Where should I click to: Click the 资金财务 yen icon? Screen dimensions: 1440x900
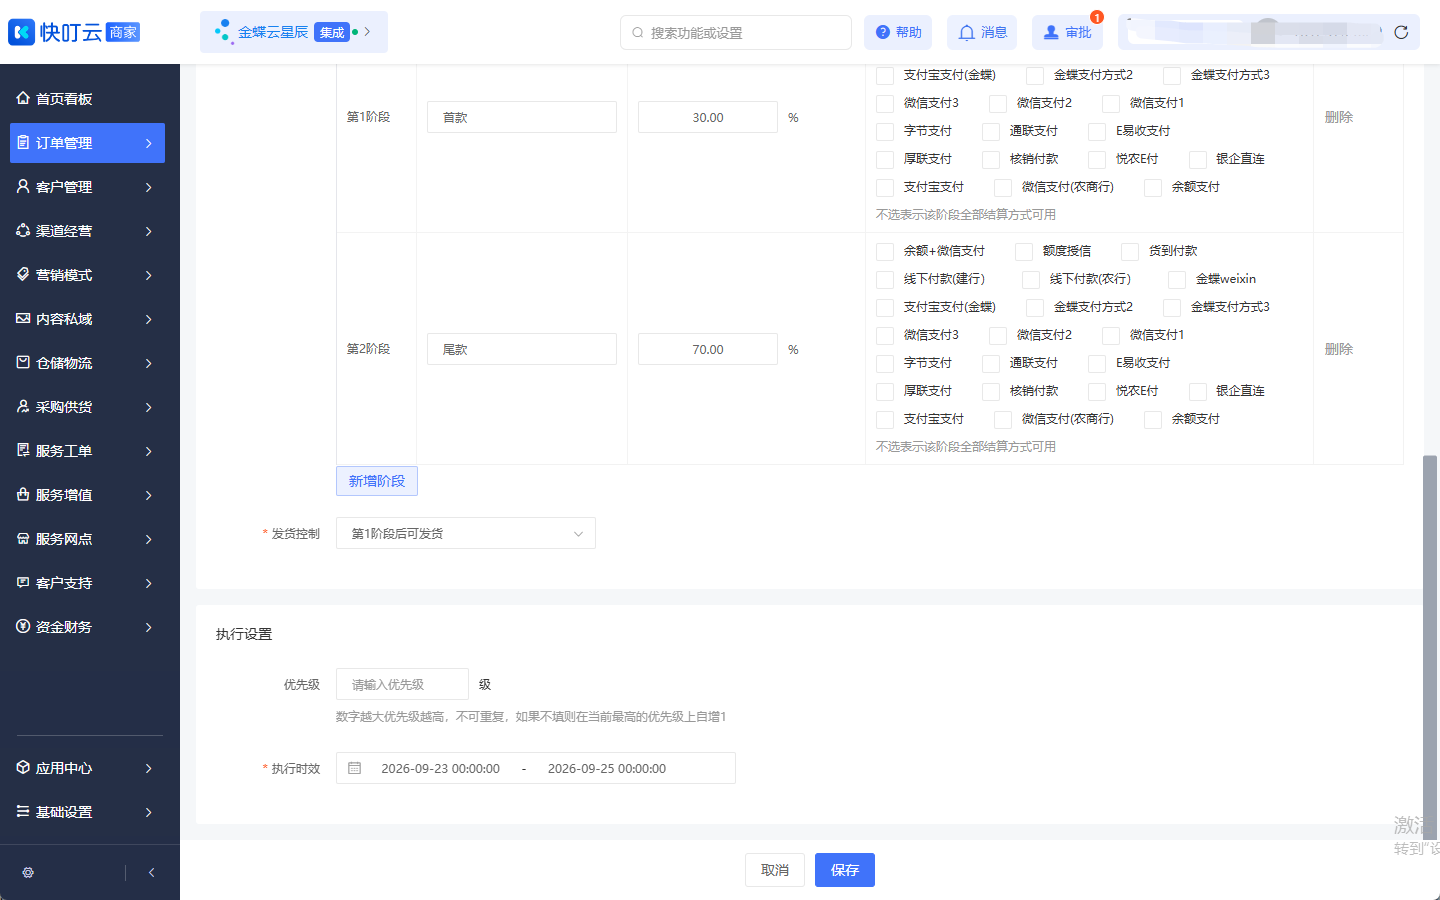pos(23,627)
